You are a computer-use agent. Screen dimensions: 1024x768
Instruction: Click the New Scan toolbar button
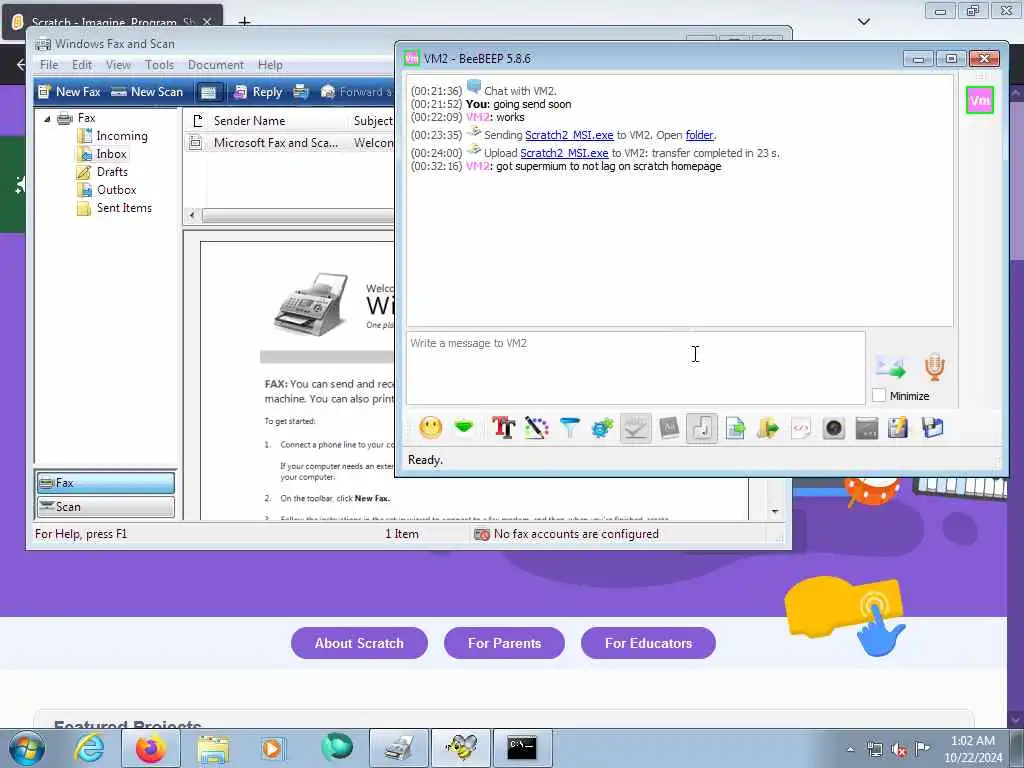[x=147, y=92]
